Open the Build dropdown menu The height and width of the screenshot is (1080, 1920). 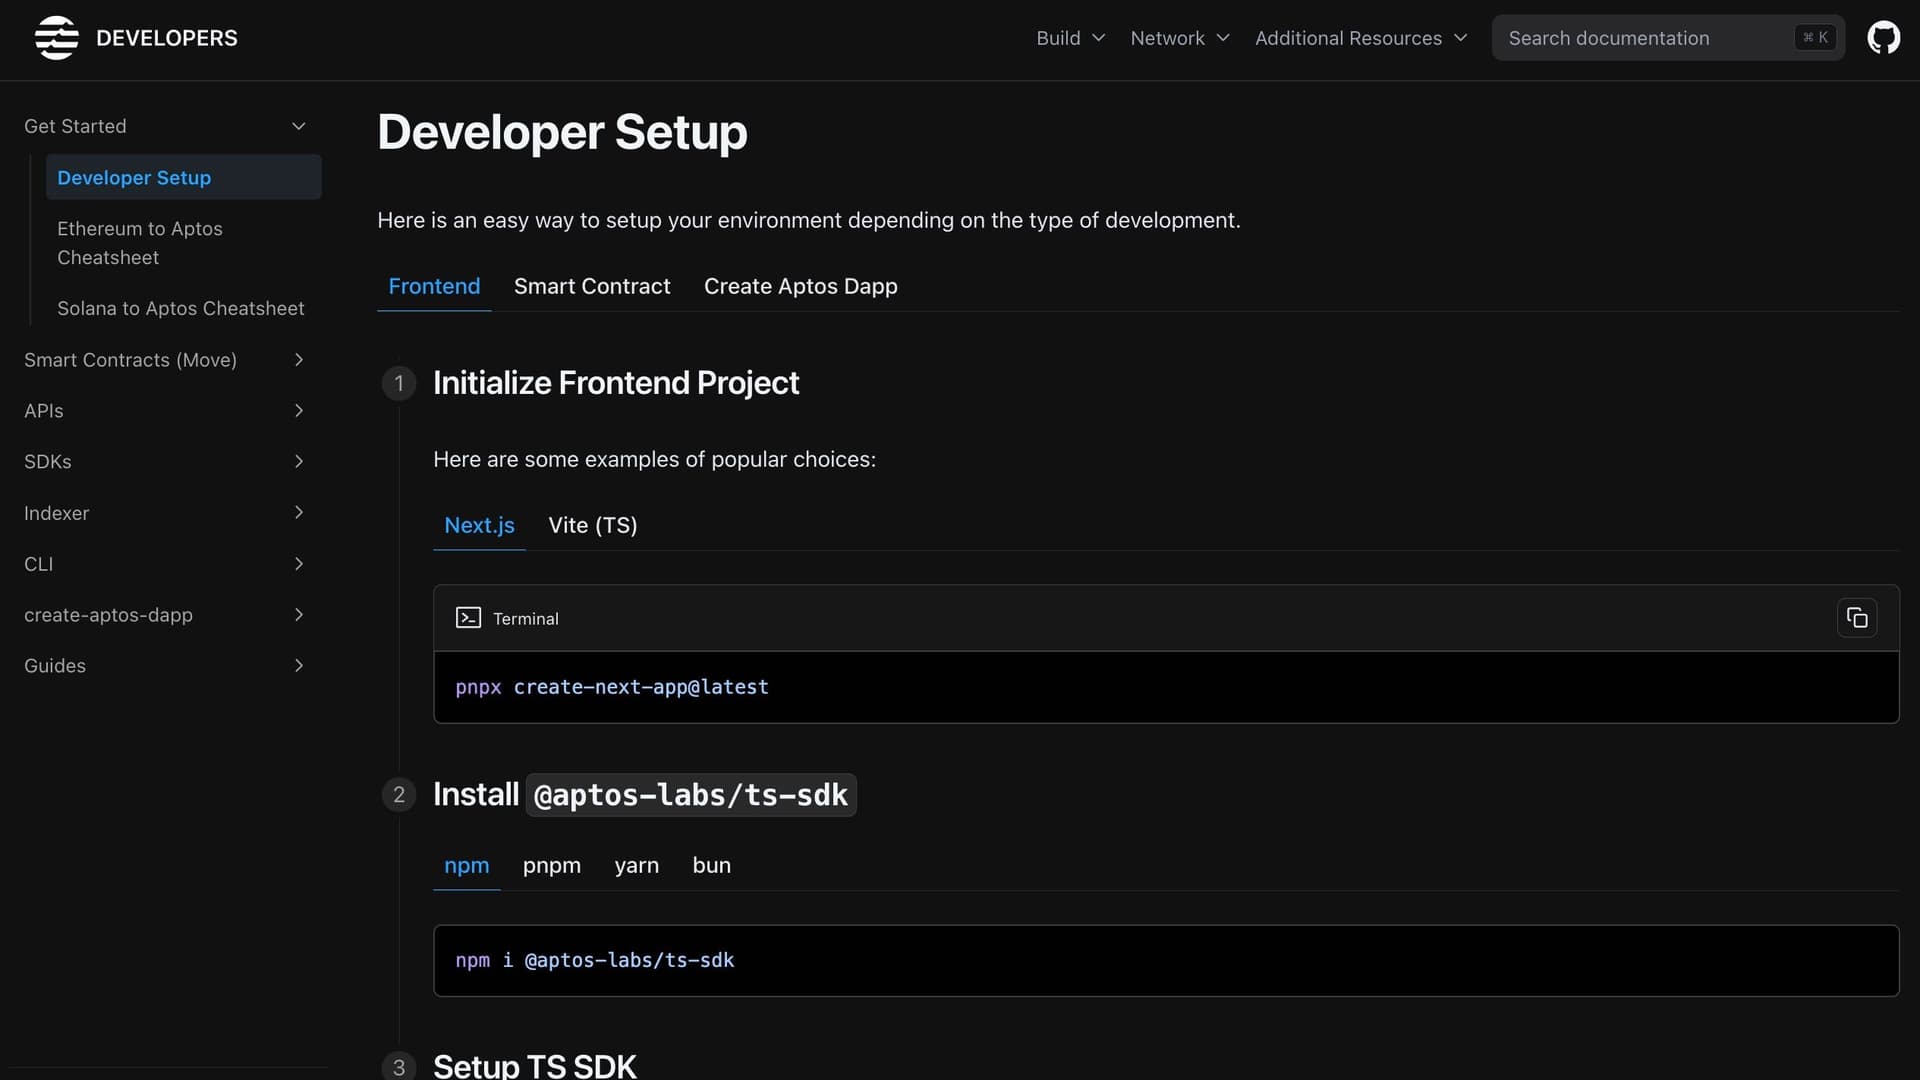pos(1070,38)
